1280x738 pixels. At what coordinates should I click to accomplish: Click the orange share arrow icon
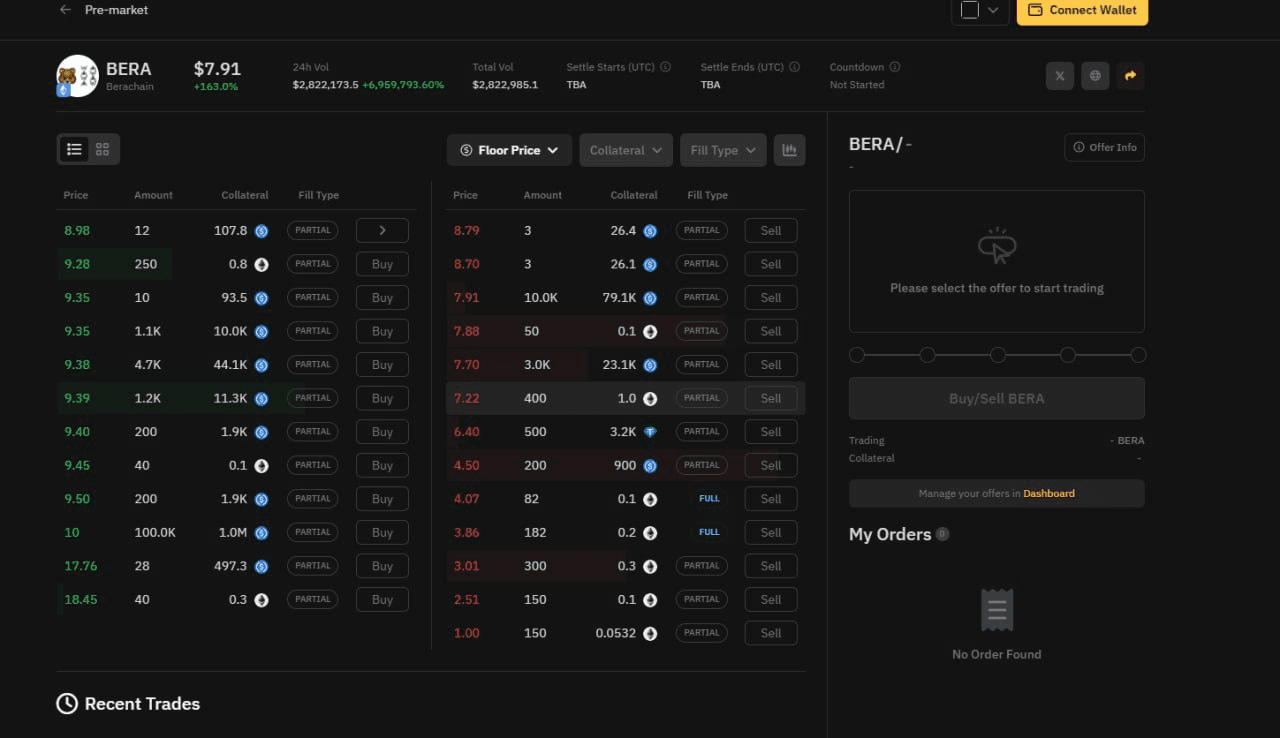point(1131,75)
